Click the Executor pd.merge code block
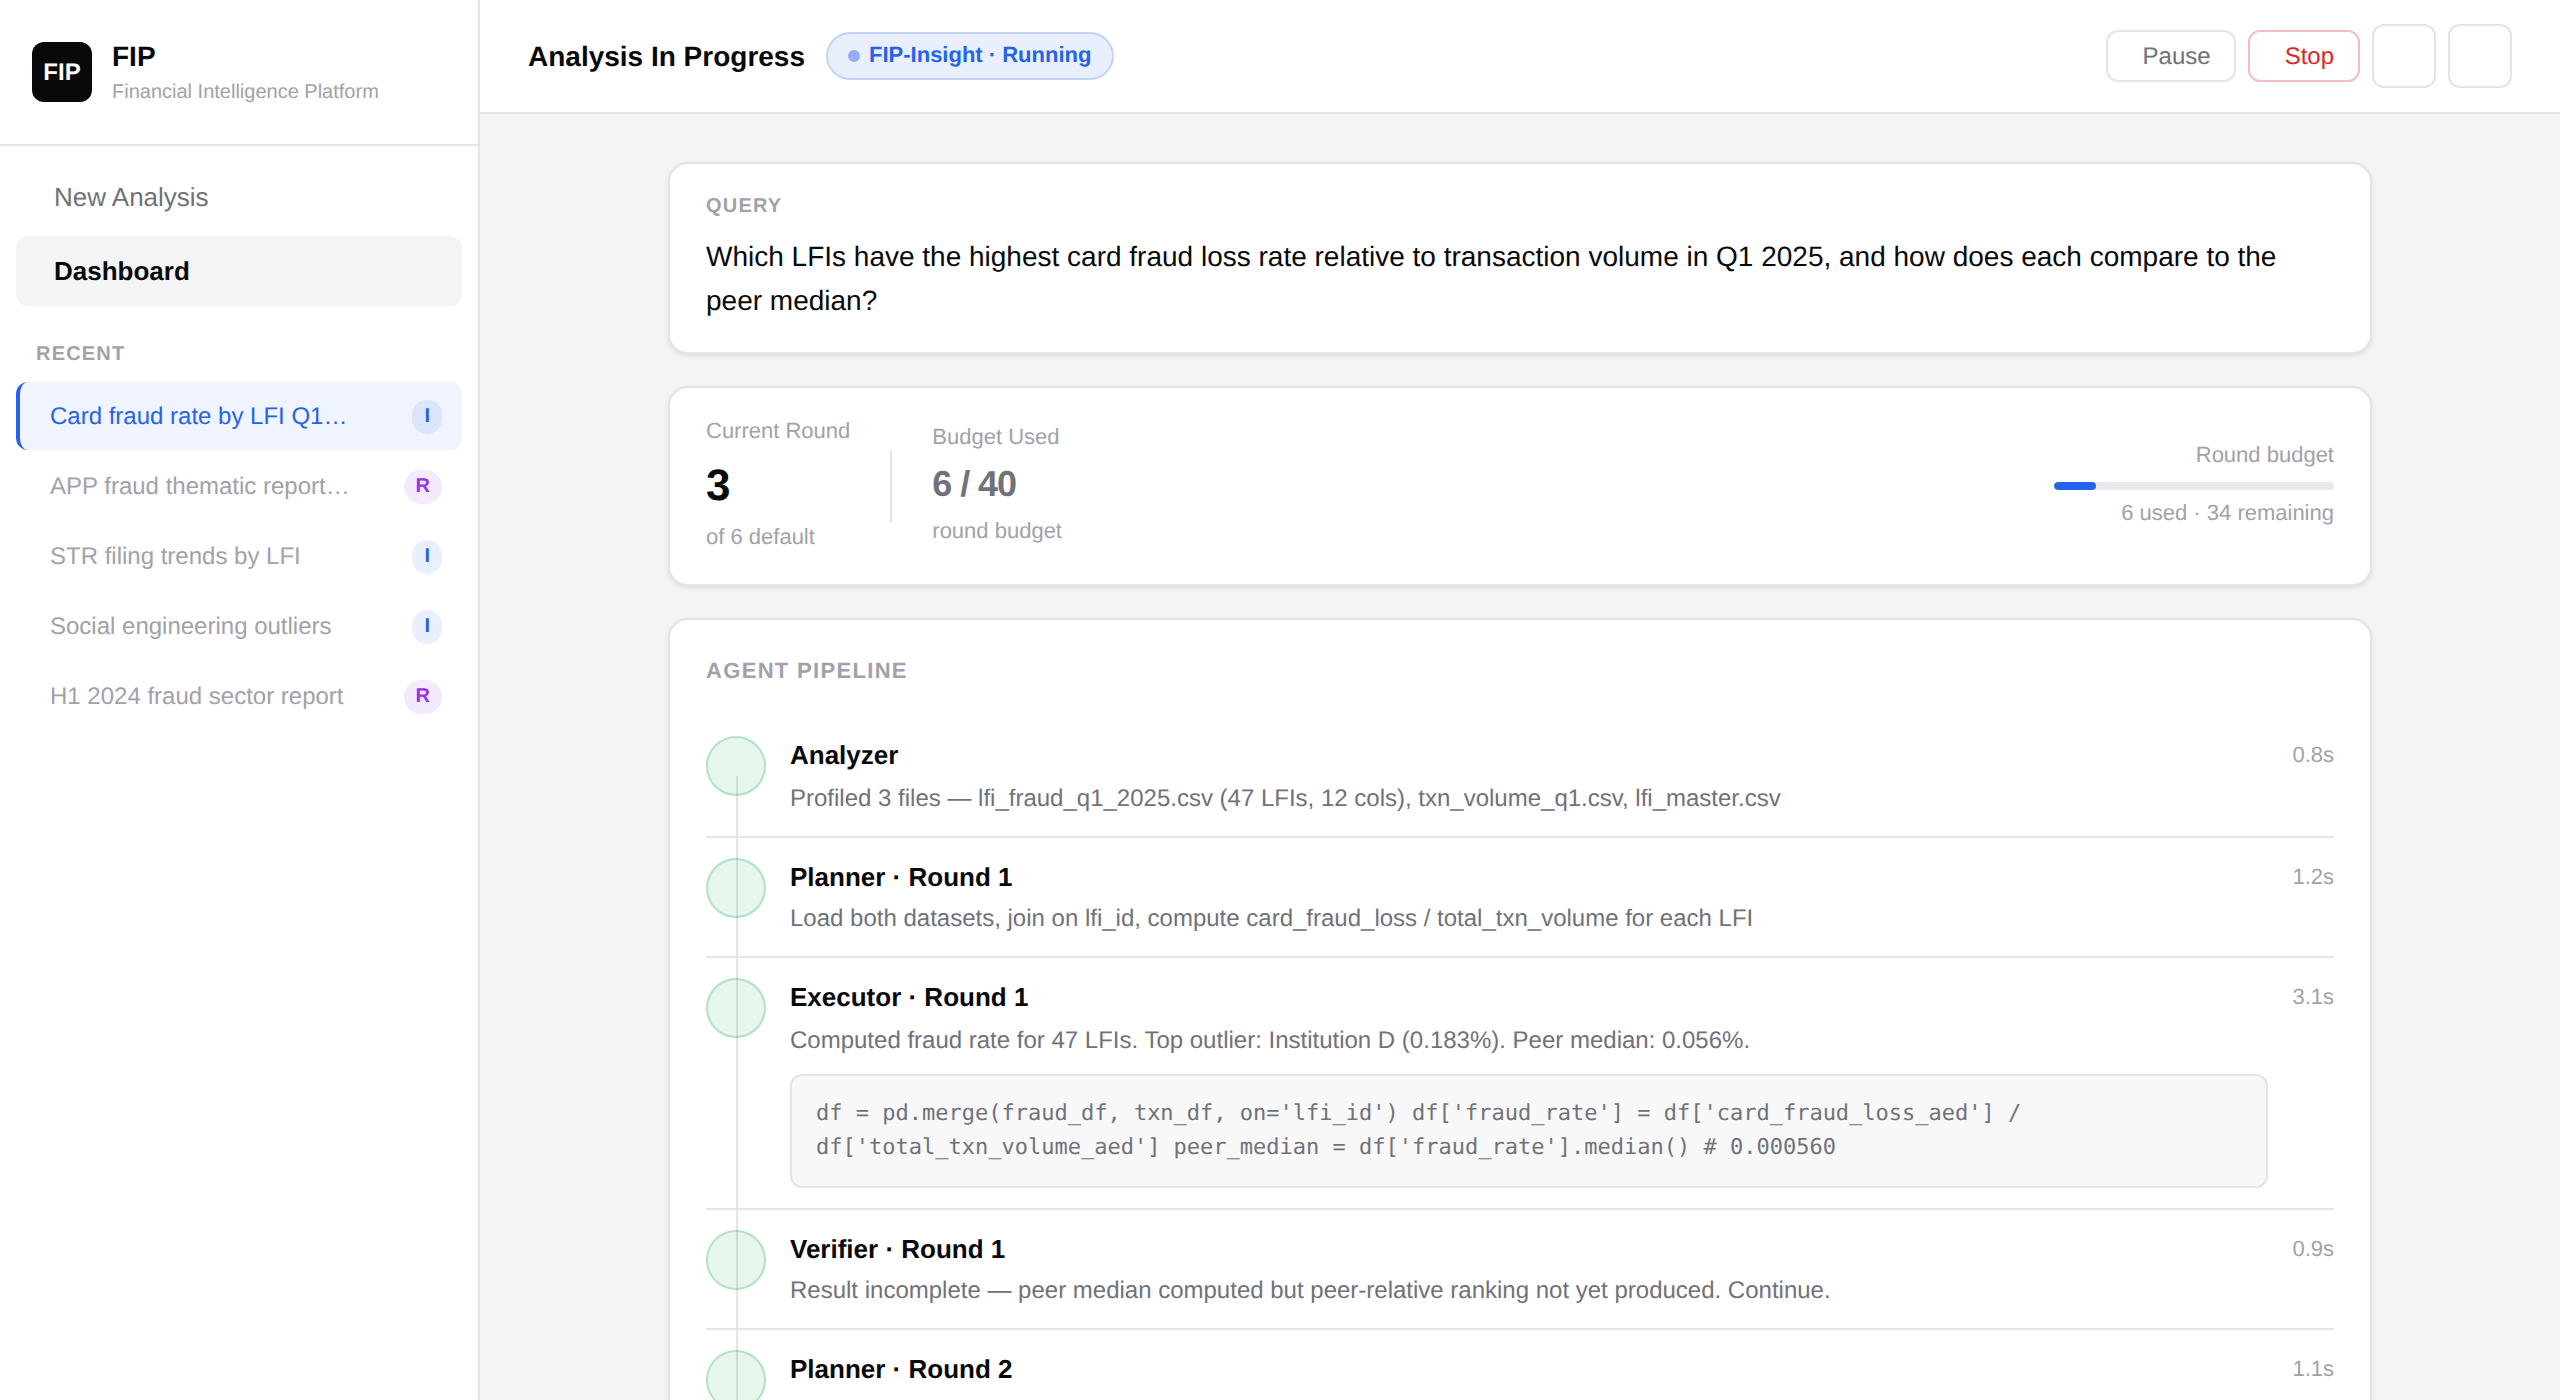Screen dimensions: 2560x1400 point(1528,1131)
